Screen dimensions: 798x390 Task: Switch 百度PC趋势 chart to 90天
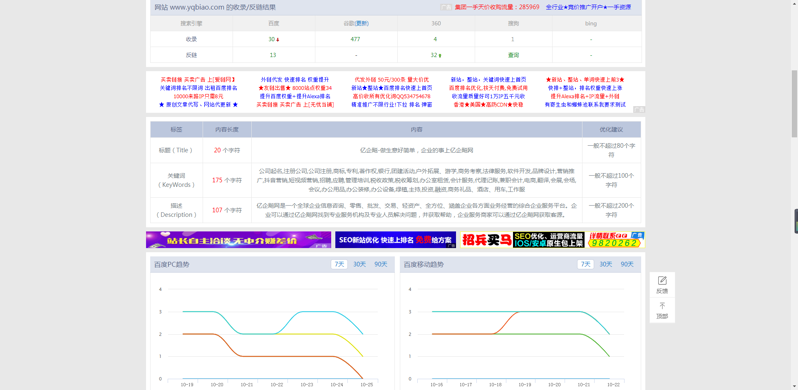(381, 264)
